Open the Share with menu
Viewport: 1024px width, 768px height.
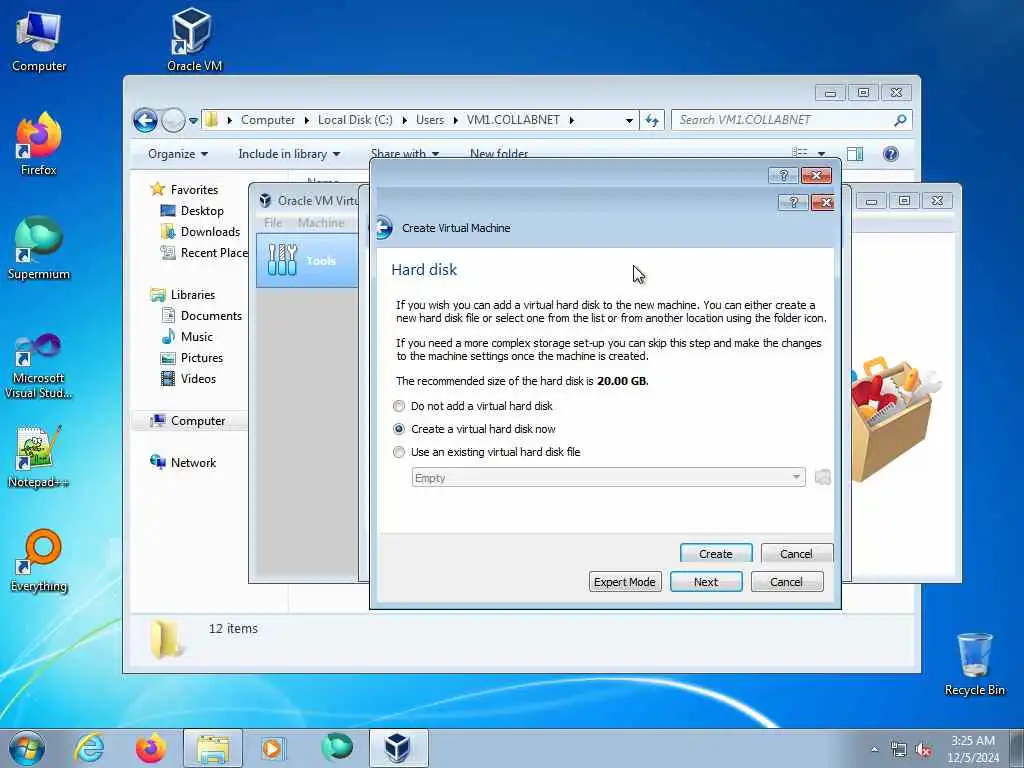pyautogui.click(x=404, y=154)
